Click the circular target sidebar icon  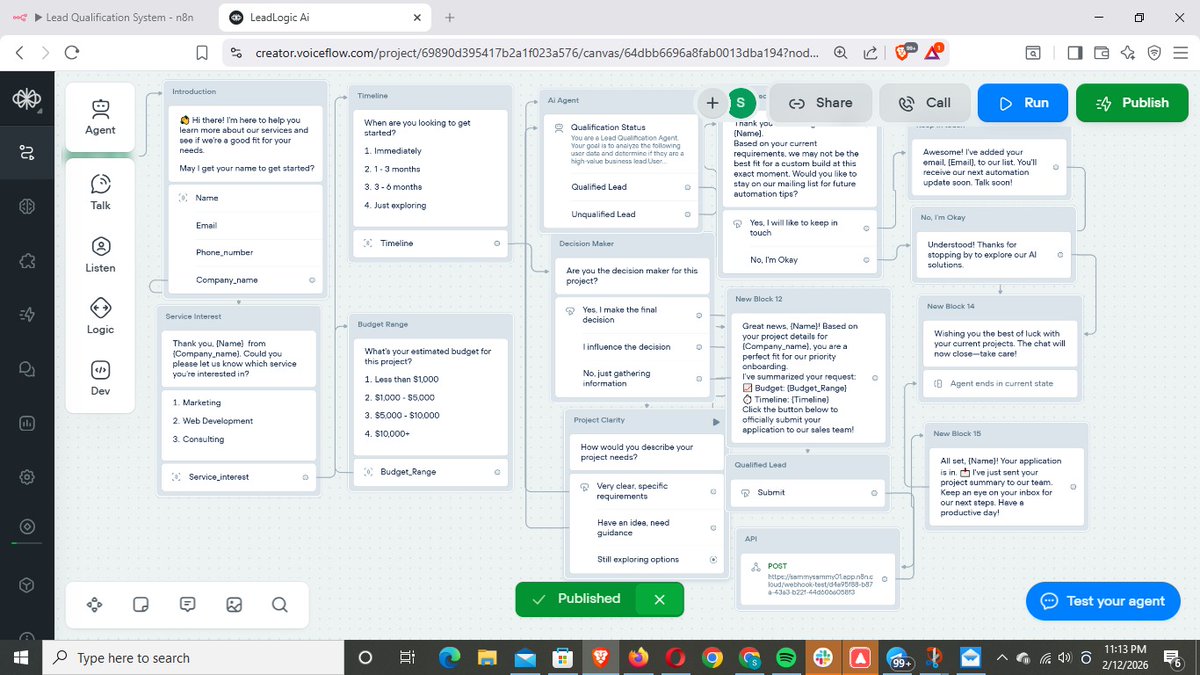(26, 526)
